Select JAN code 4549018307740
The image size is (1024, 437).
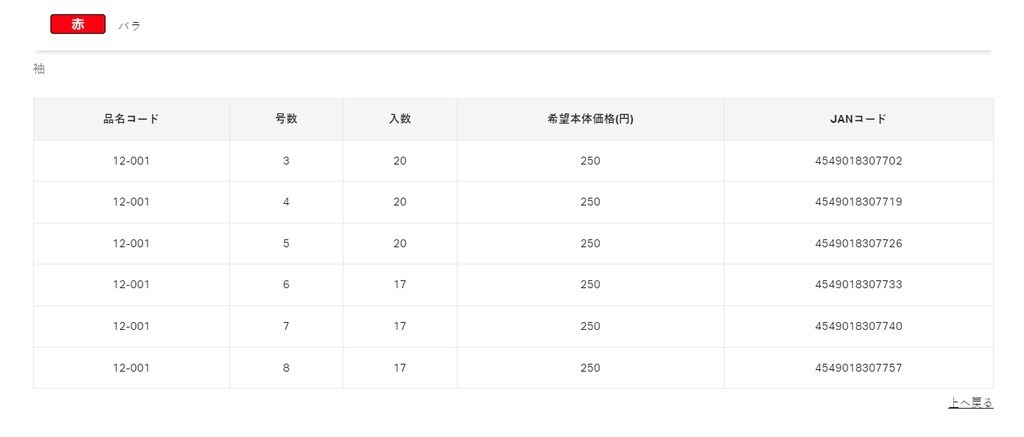858,326
